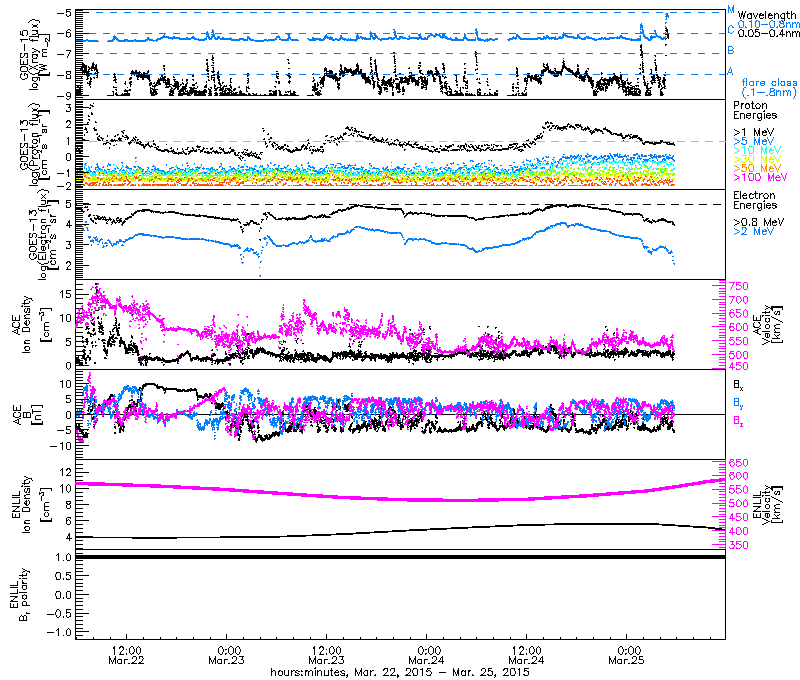Click the '12:00 Mar.23' time axis label

[x=326, y=655]
